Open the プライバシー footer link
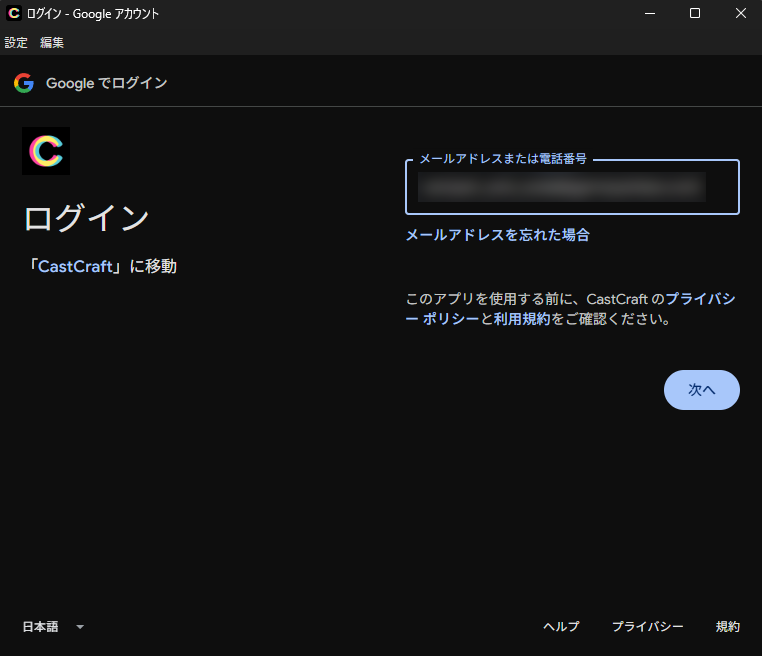The height and width of the screenshot is (656, 762). click(647, 627)
